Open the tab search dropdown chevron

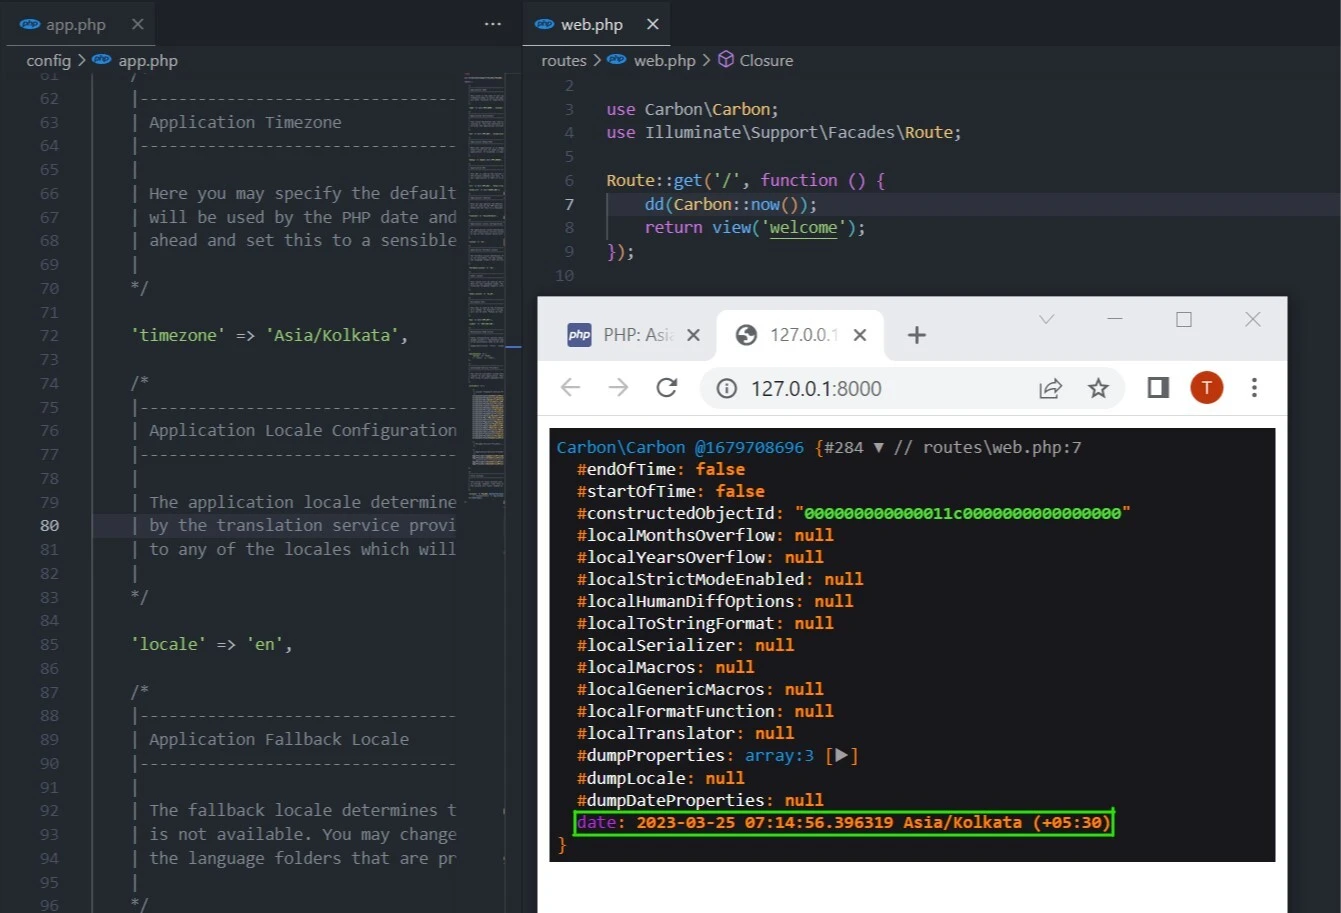[1046, 319]
